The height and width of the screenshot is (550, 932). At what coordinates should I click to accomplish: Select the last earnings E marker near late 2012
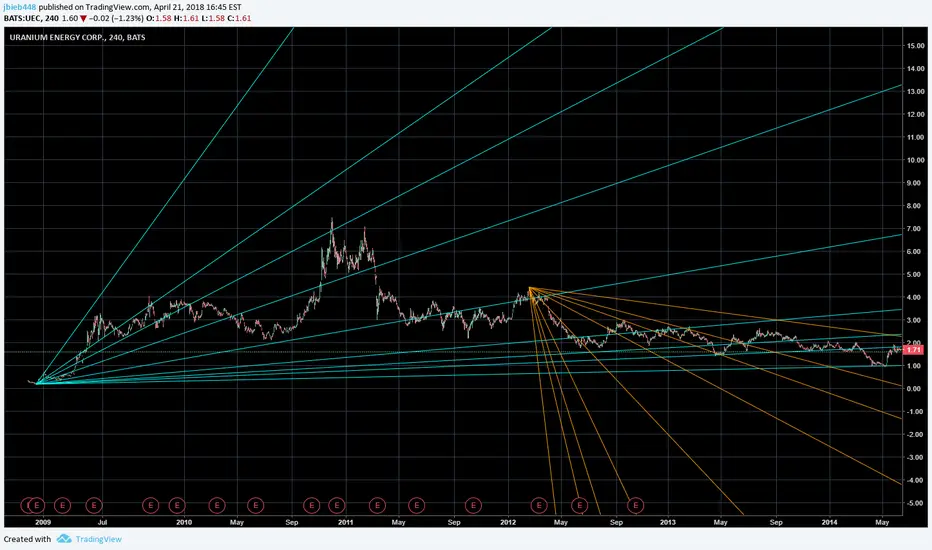click(x=635, y=505)
